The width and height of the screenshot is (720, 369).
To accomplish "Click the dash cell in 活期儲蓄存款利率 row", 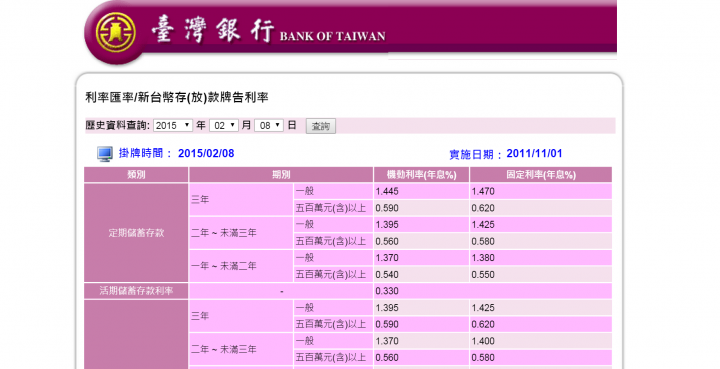I will tap(281, 291).
